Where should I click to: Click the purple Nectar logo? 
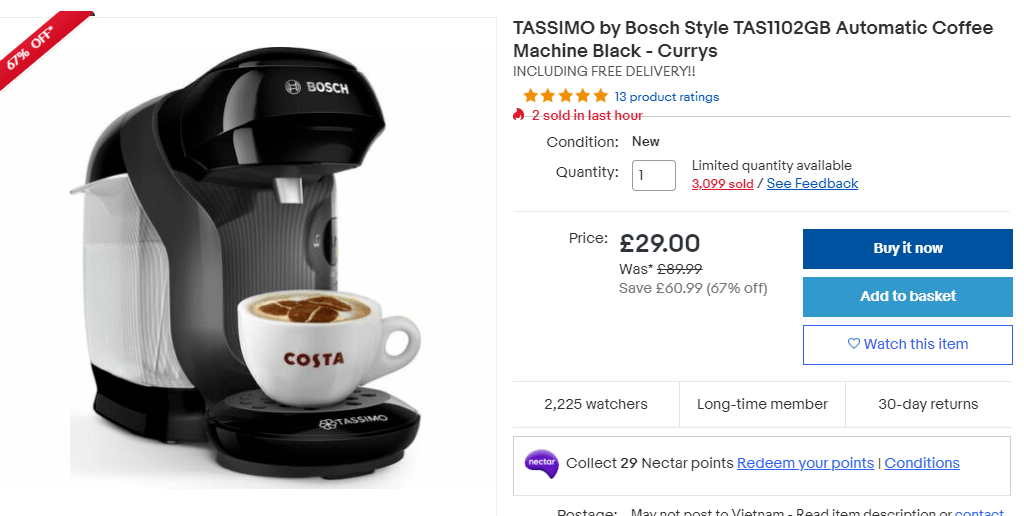[540, 463]
